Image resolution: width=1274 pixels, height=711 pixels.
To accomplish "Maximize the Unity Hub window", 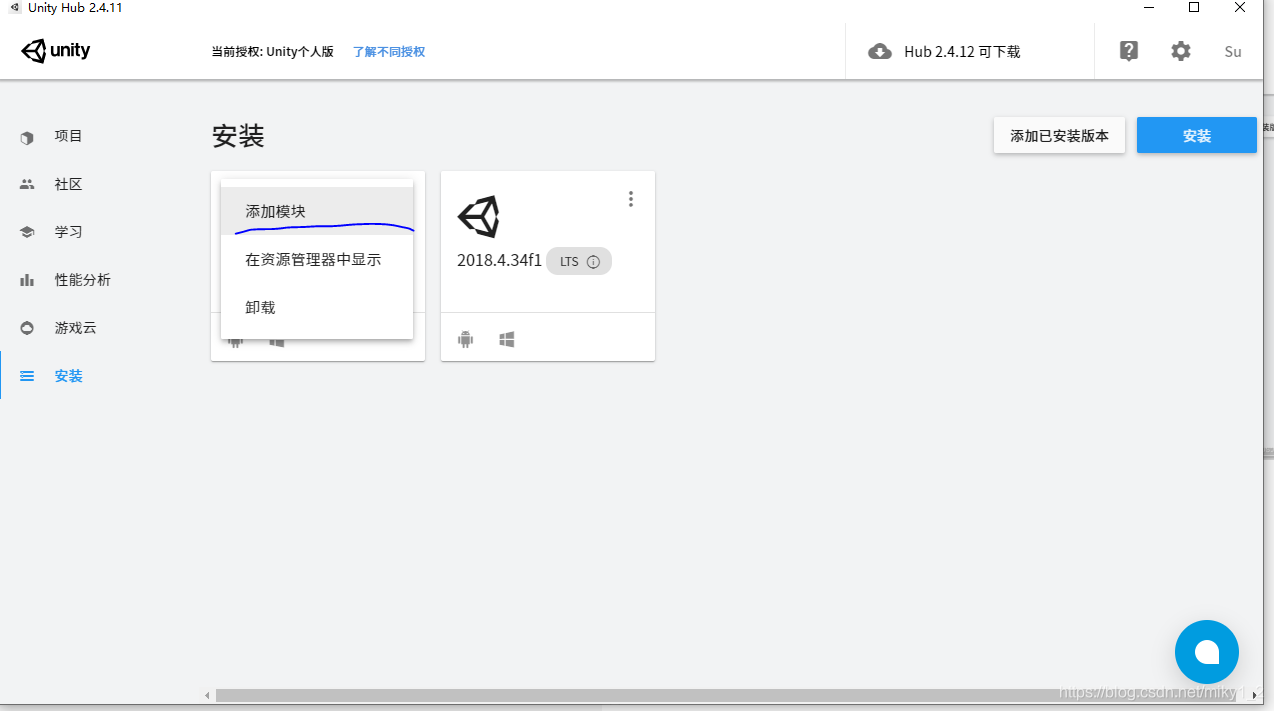I will pyautogui.click(x=1194, y=7).
